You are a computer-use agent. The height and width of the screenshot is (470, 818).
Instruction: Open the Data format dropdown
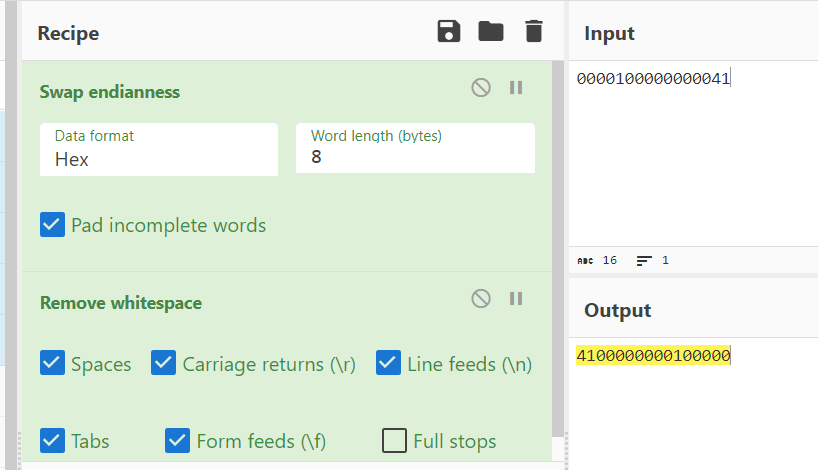[x=158, y=149]
